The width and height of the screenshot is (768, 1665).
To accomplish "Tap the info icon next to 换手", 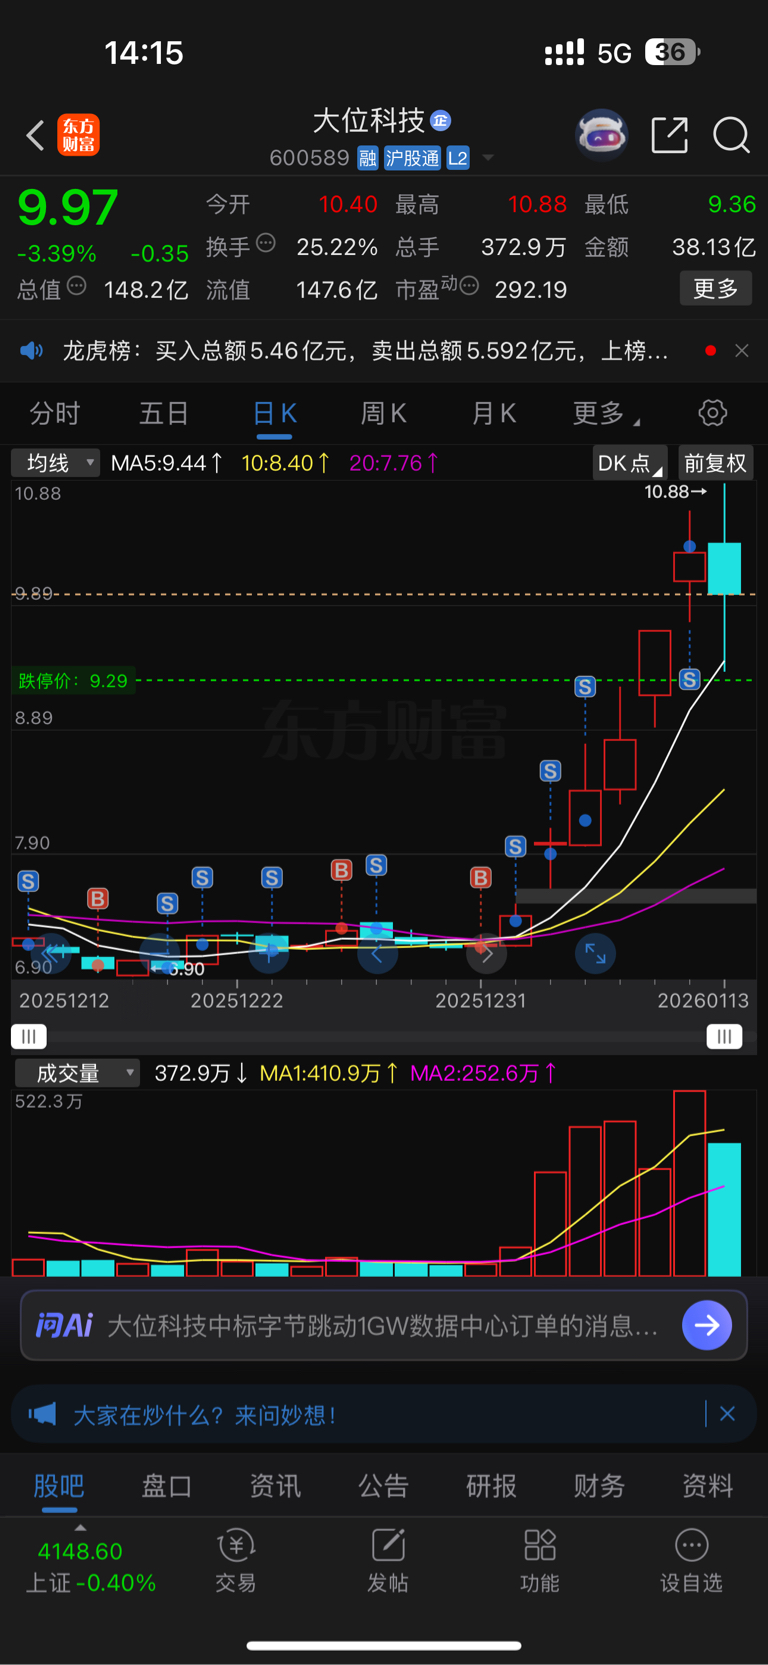I will pyautogui.click(x=266, y=242).
